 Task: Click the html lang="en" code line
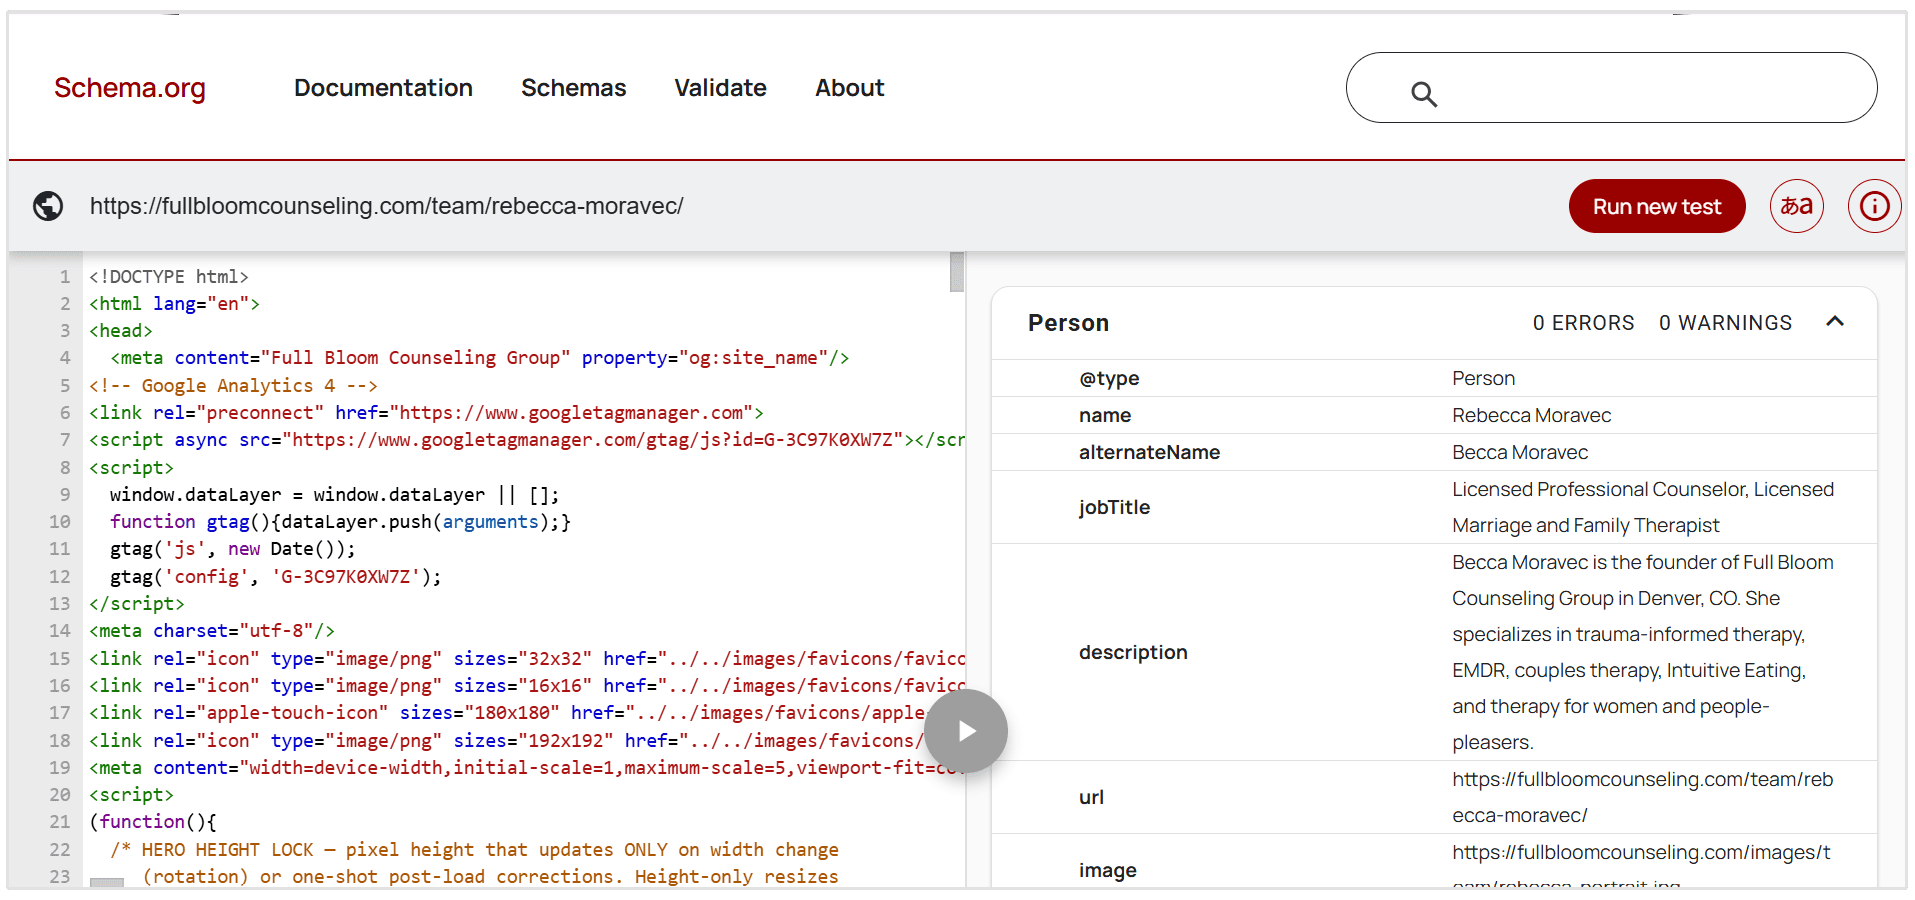click(x=174, y=303)
